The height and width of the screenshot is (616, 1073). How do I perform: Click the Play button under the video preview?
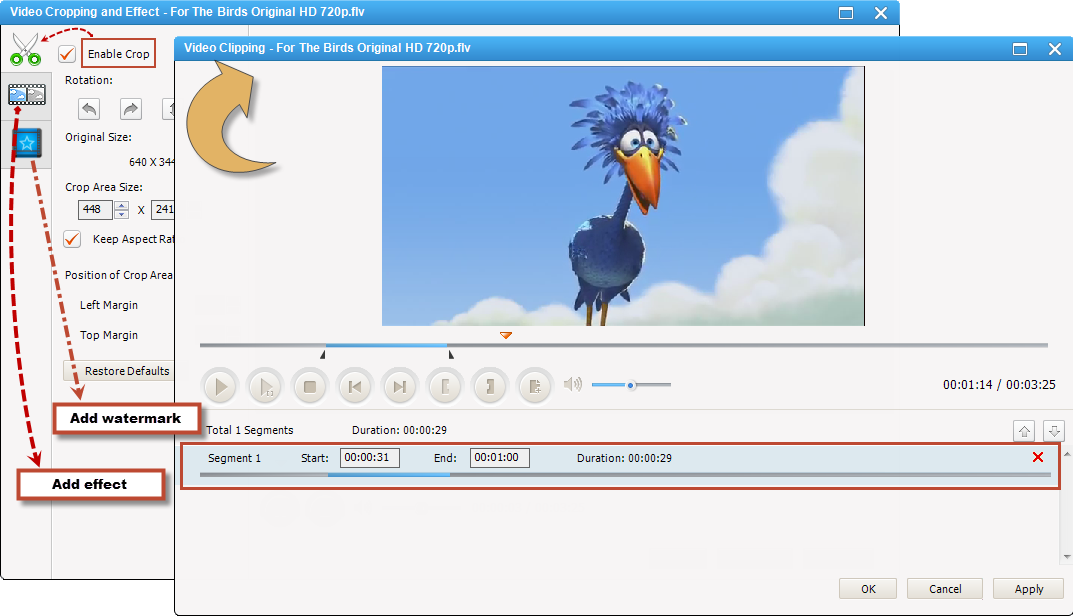[220, 386]
